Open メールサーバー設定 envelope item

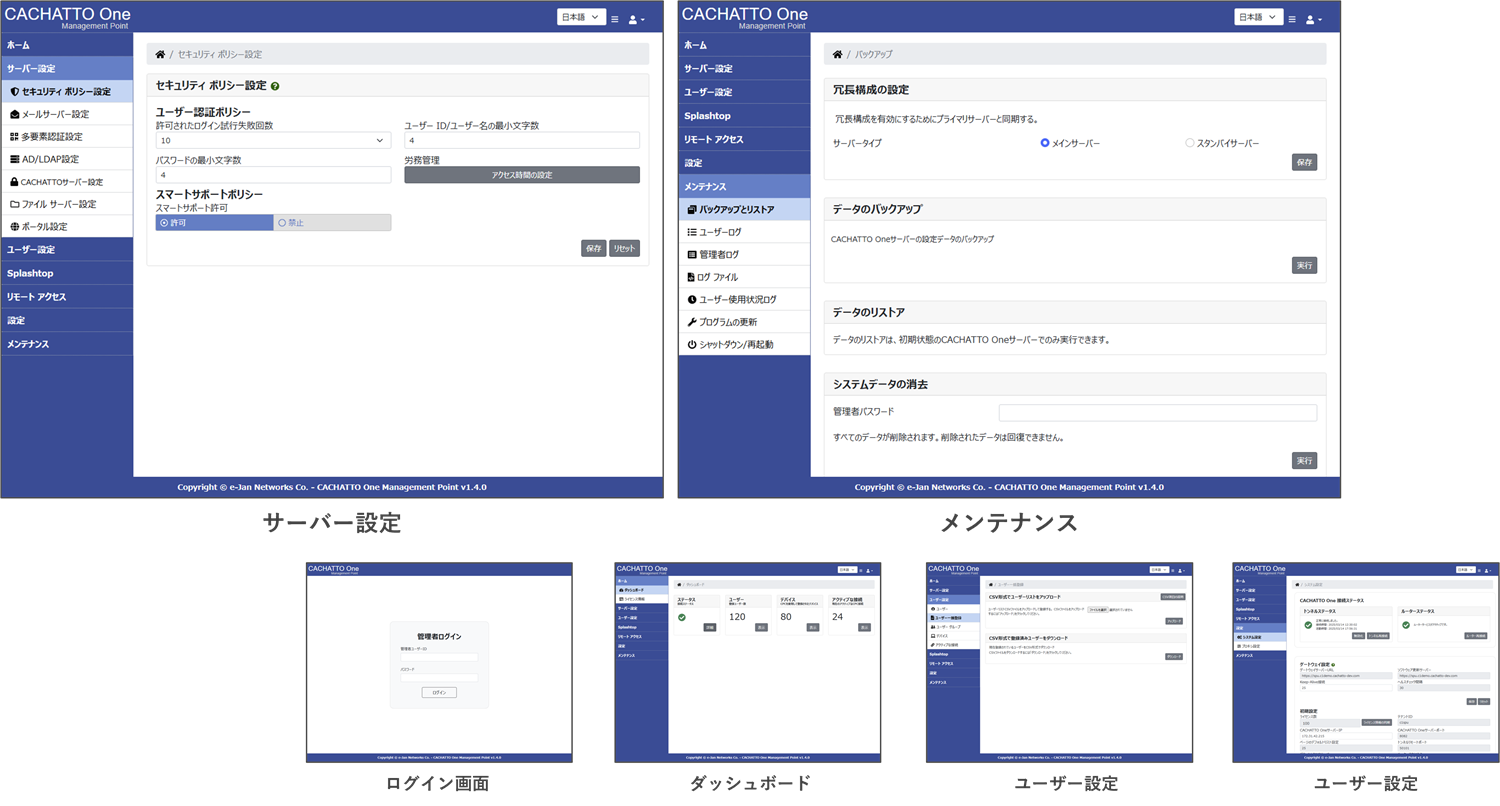click(x=67, y=114)
